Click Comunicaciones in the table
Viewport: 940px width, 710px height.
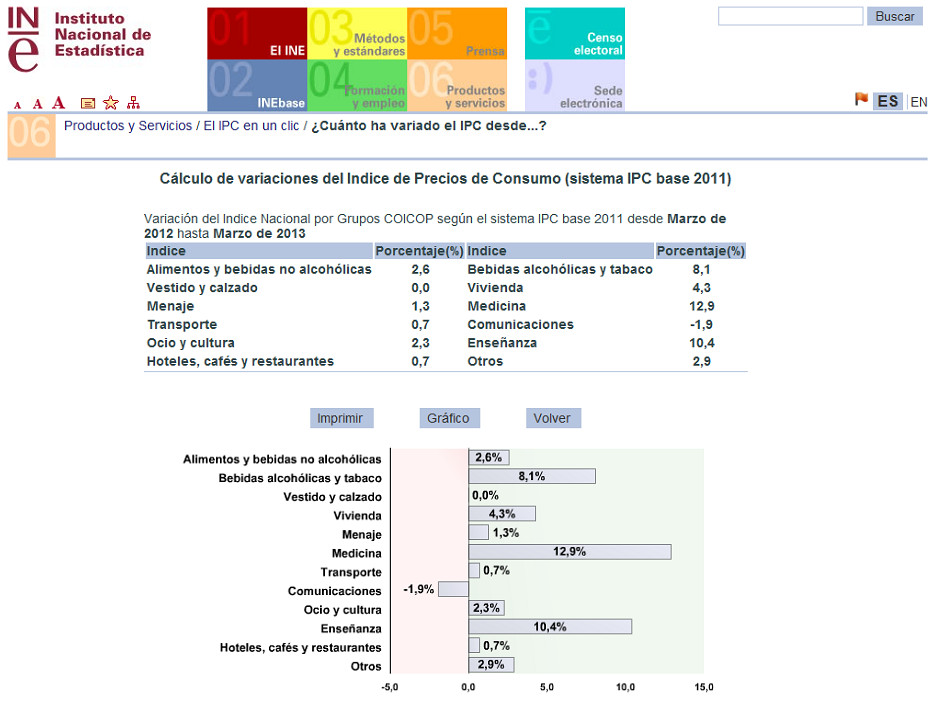pyautogui.click(x=520, y=324)
